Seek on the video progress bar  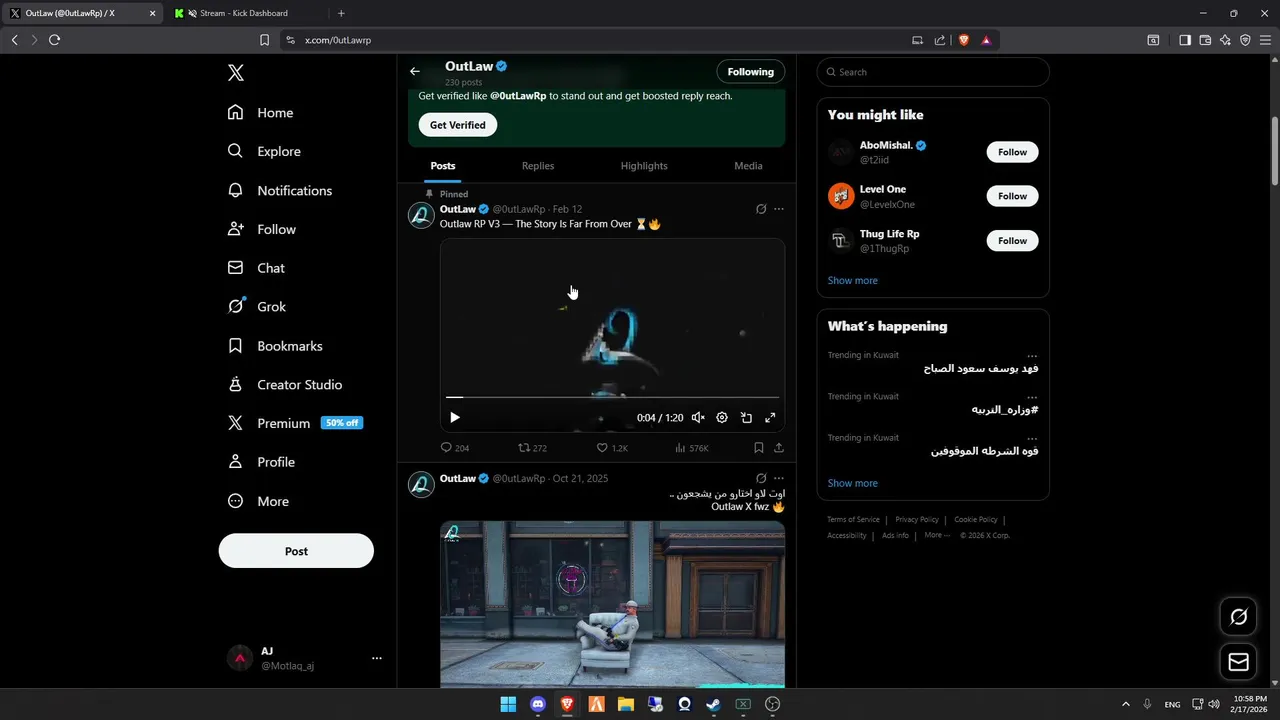coord(612,397)
